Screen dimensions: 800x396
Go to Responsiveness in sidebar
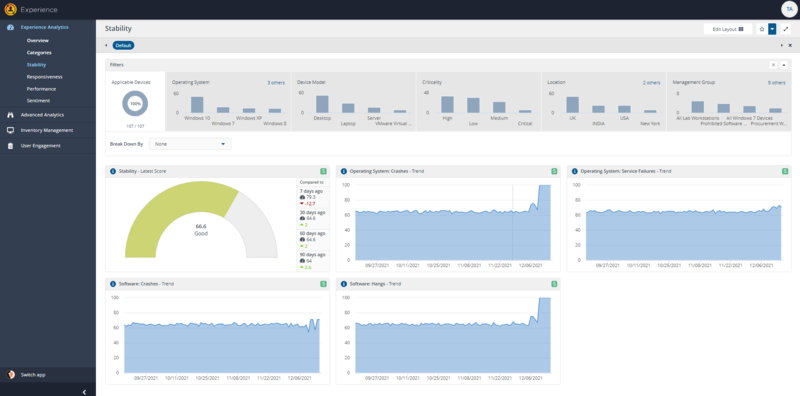pos(44,77)
